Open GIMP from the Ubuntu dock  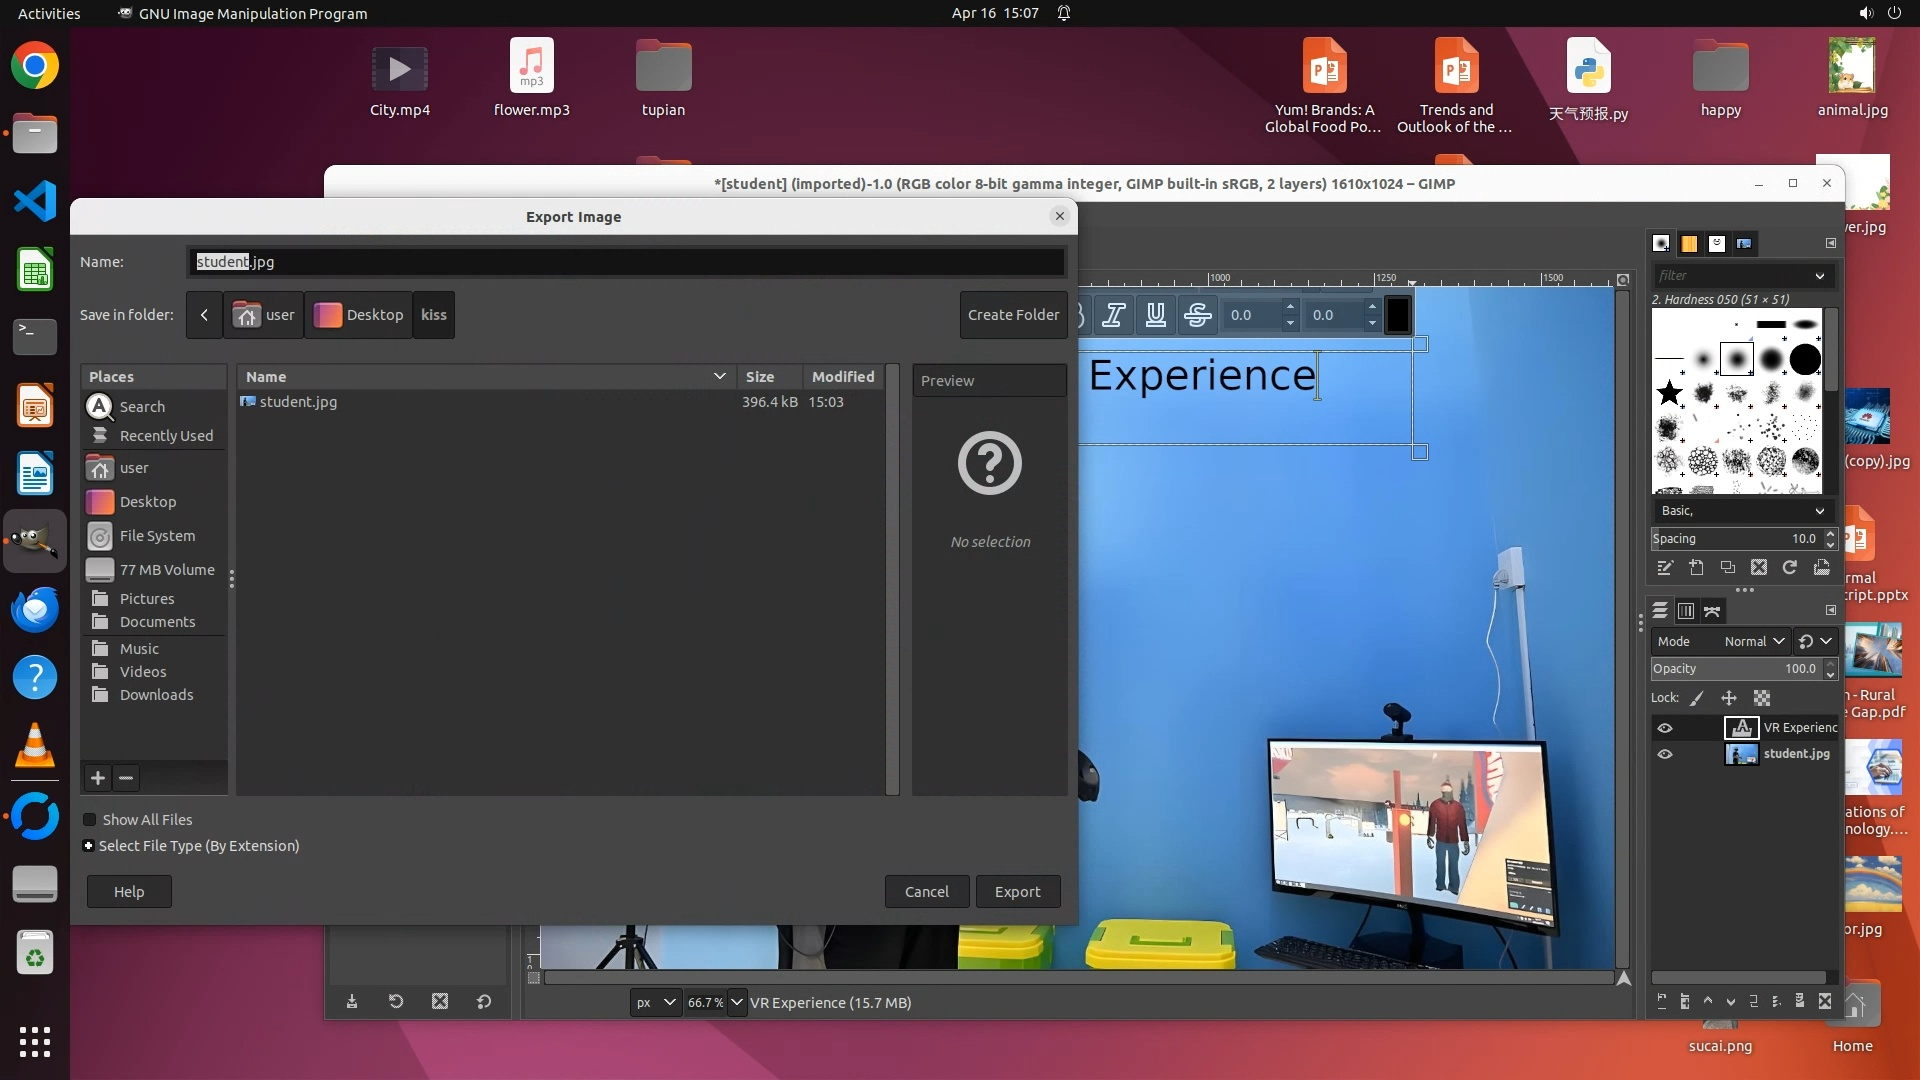click(x=35, y=541)
